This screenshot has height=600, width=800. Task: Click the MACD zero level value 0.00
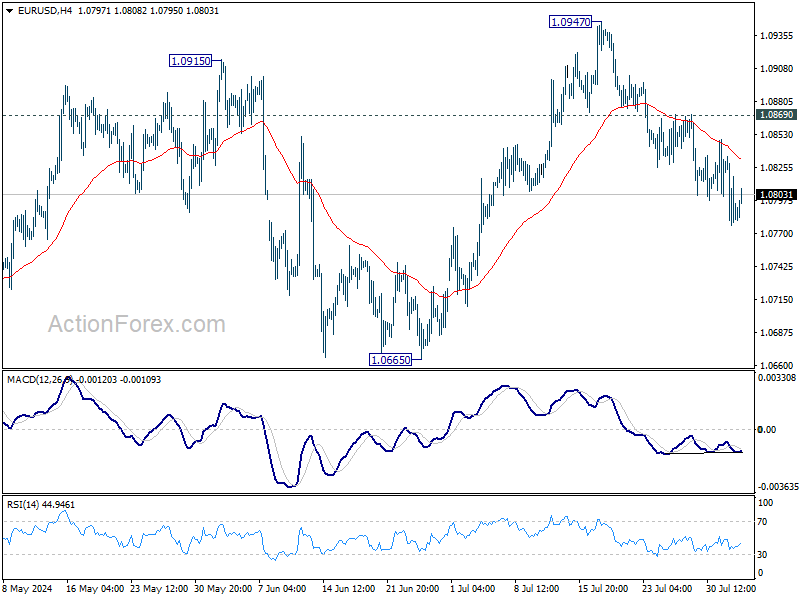766,430
